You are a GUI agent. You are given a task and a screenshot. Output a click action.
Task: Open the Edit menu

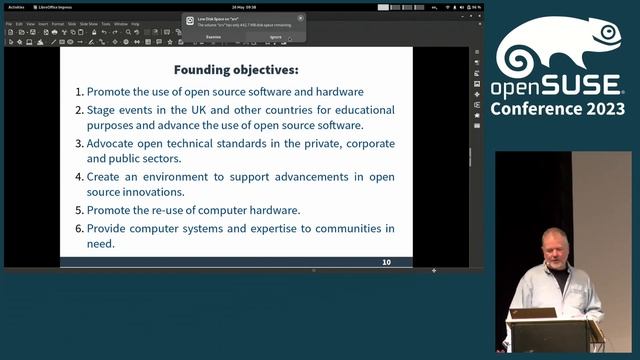click(x=19, y=24)
